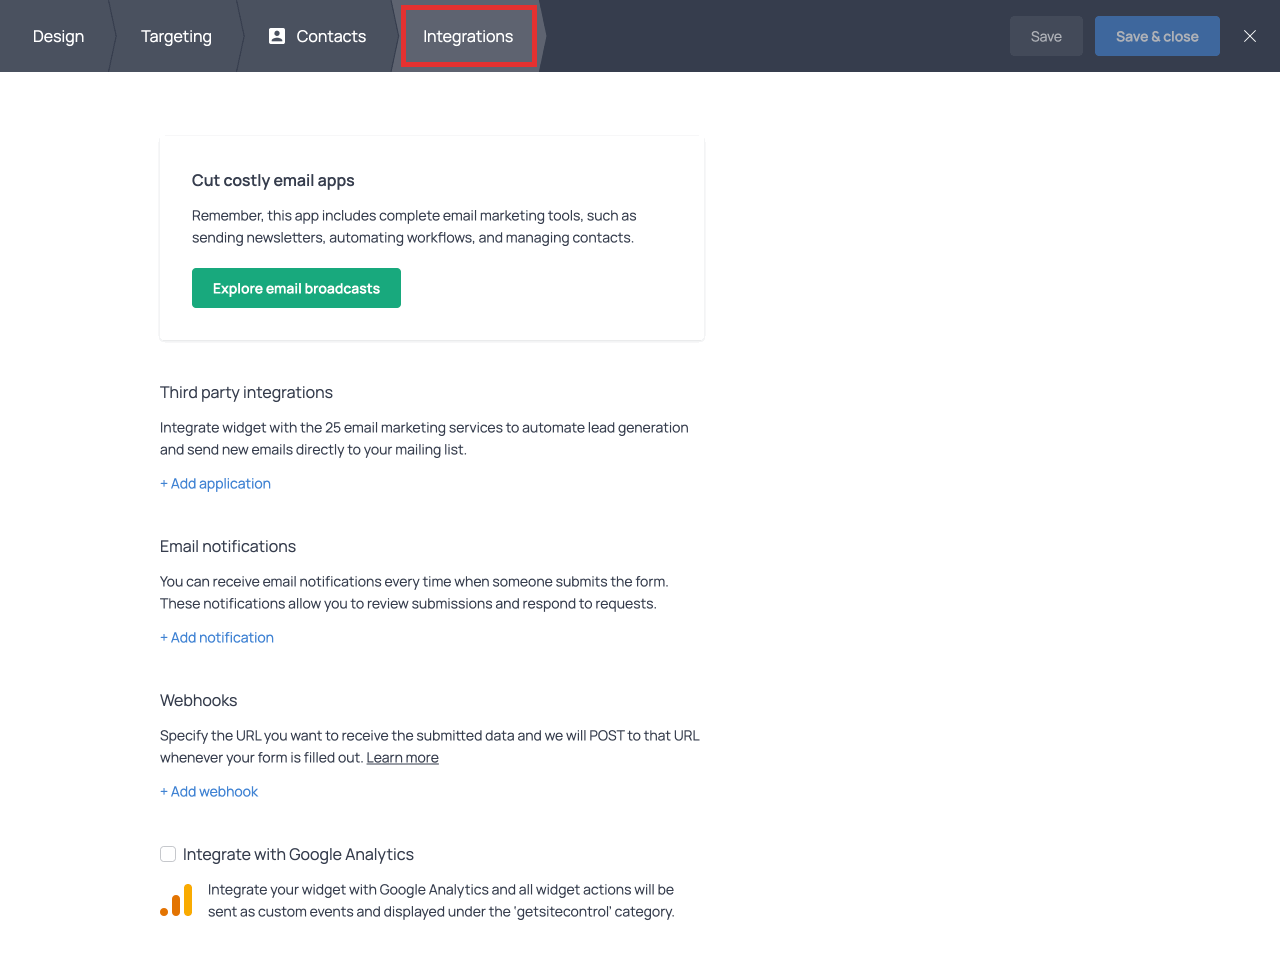Click the Add notification link
This screenshot has width=1280, height=960.
[217, 637]
